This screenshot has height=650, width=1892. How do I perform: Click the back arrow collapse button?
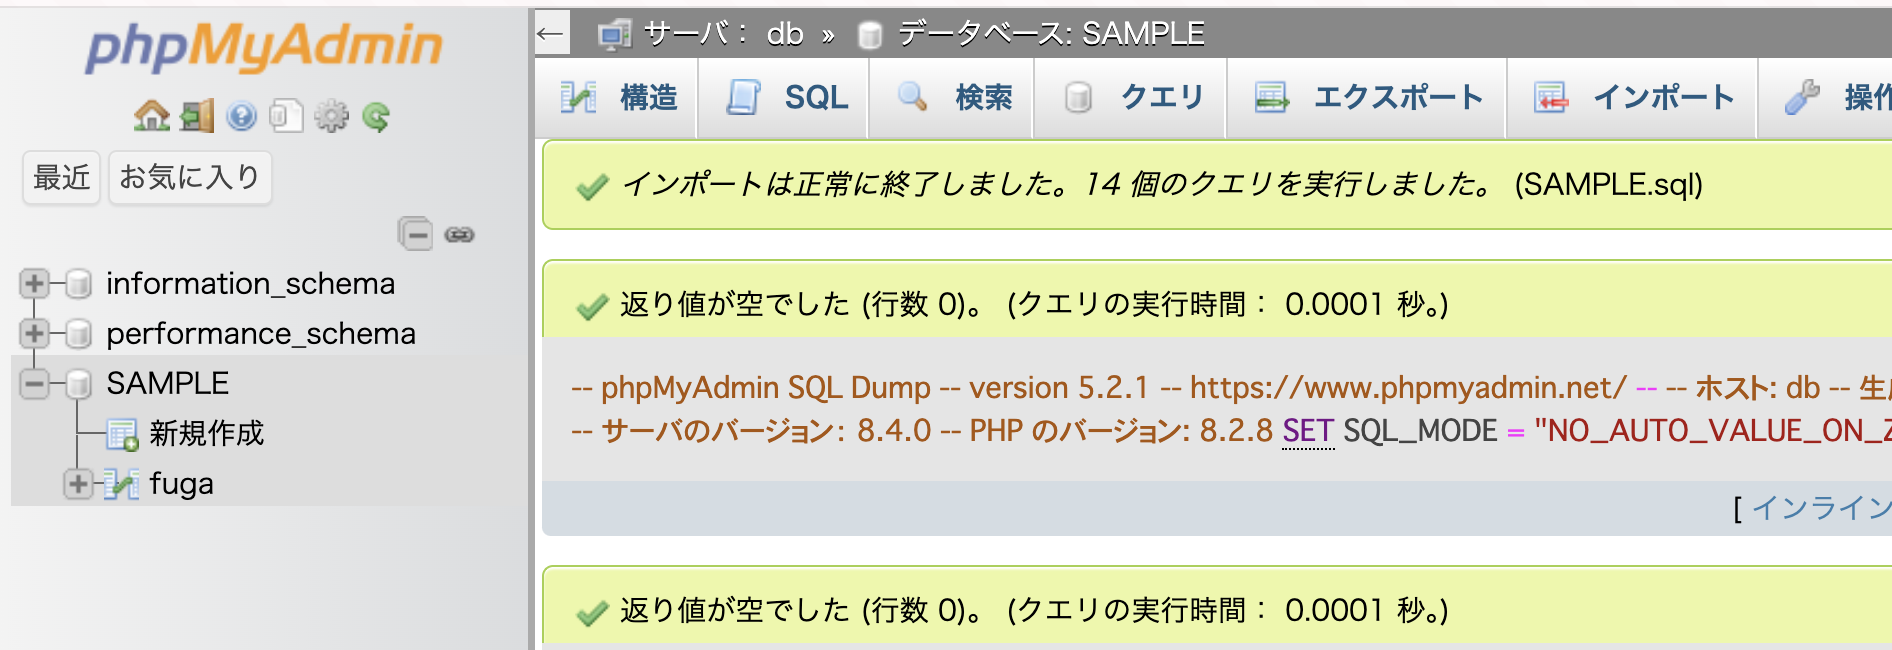click(551, 34)
